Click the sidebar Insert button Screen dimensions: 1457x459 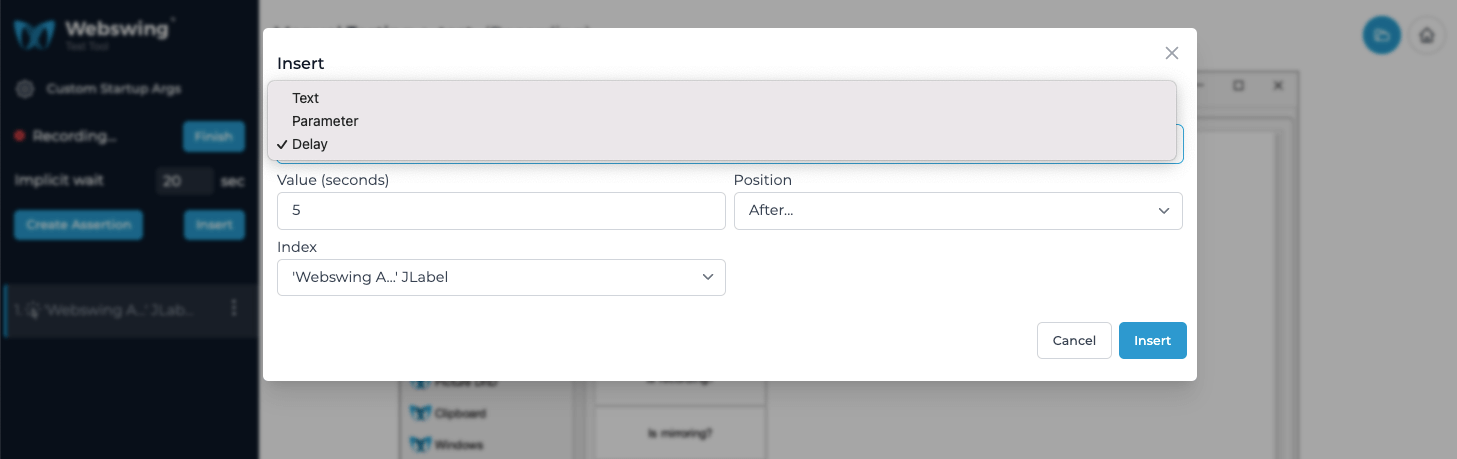[214, 225]
